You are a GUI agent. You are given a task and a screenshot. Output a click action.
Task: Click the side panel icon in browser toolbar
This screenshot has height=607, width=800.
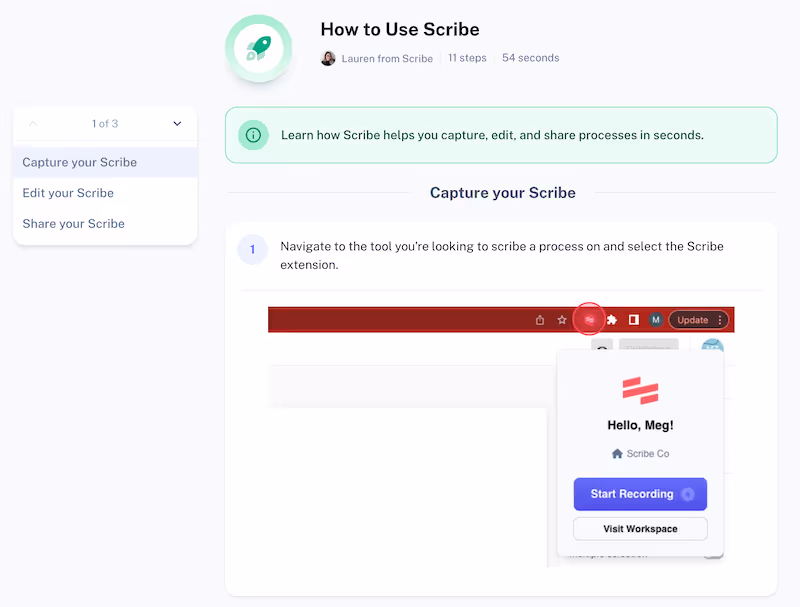tap(634, 320)
